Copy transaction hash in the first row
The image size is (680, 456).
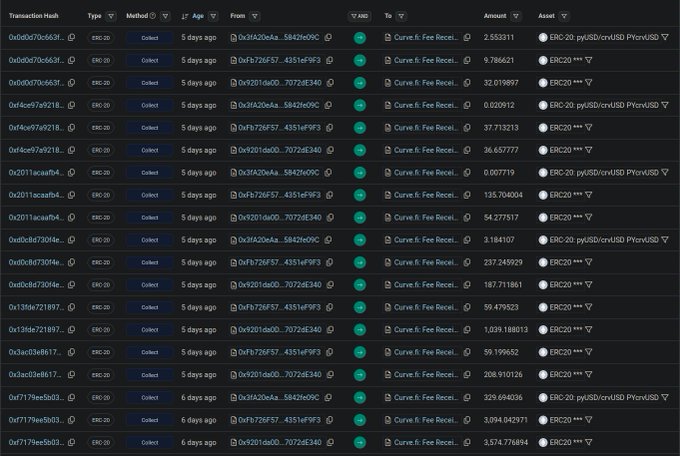(72, 37)
